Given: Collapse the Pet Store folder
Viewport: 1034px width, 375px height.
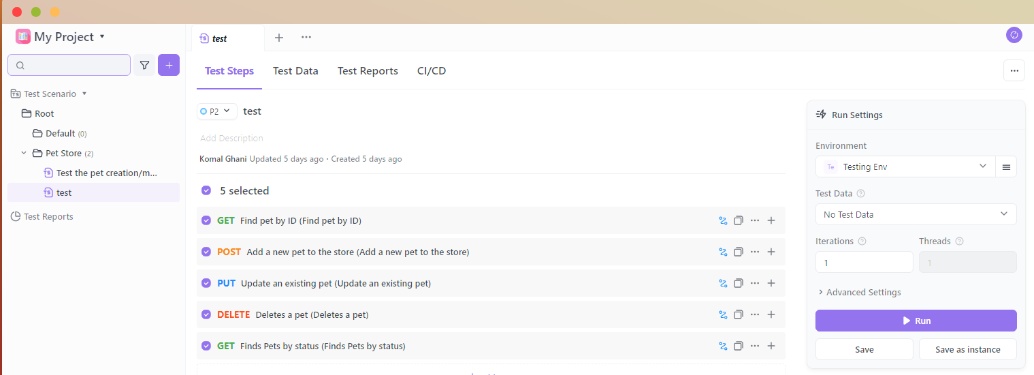Looking at the screenshot, I should click(24, 153).
